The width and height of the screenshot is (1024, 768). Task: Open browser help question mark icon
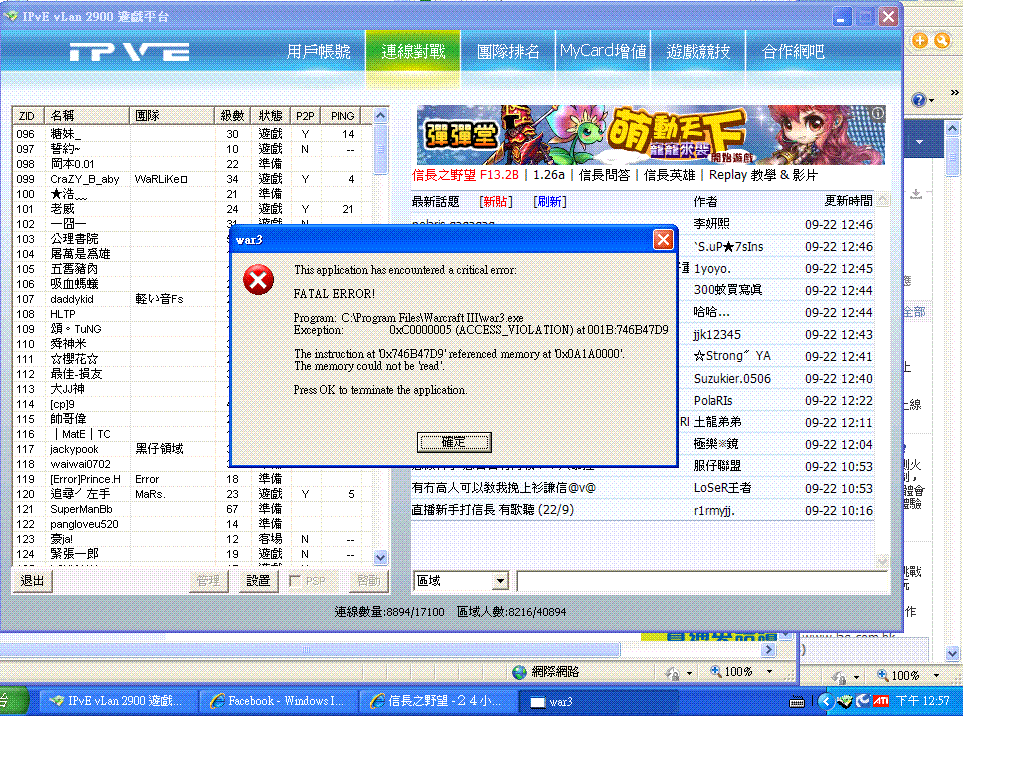click(x=919, y=100)
